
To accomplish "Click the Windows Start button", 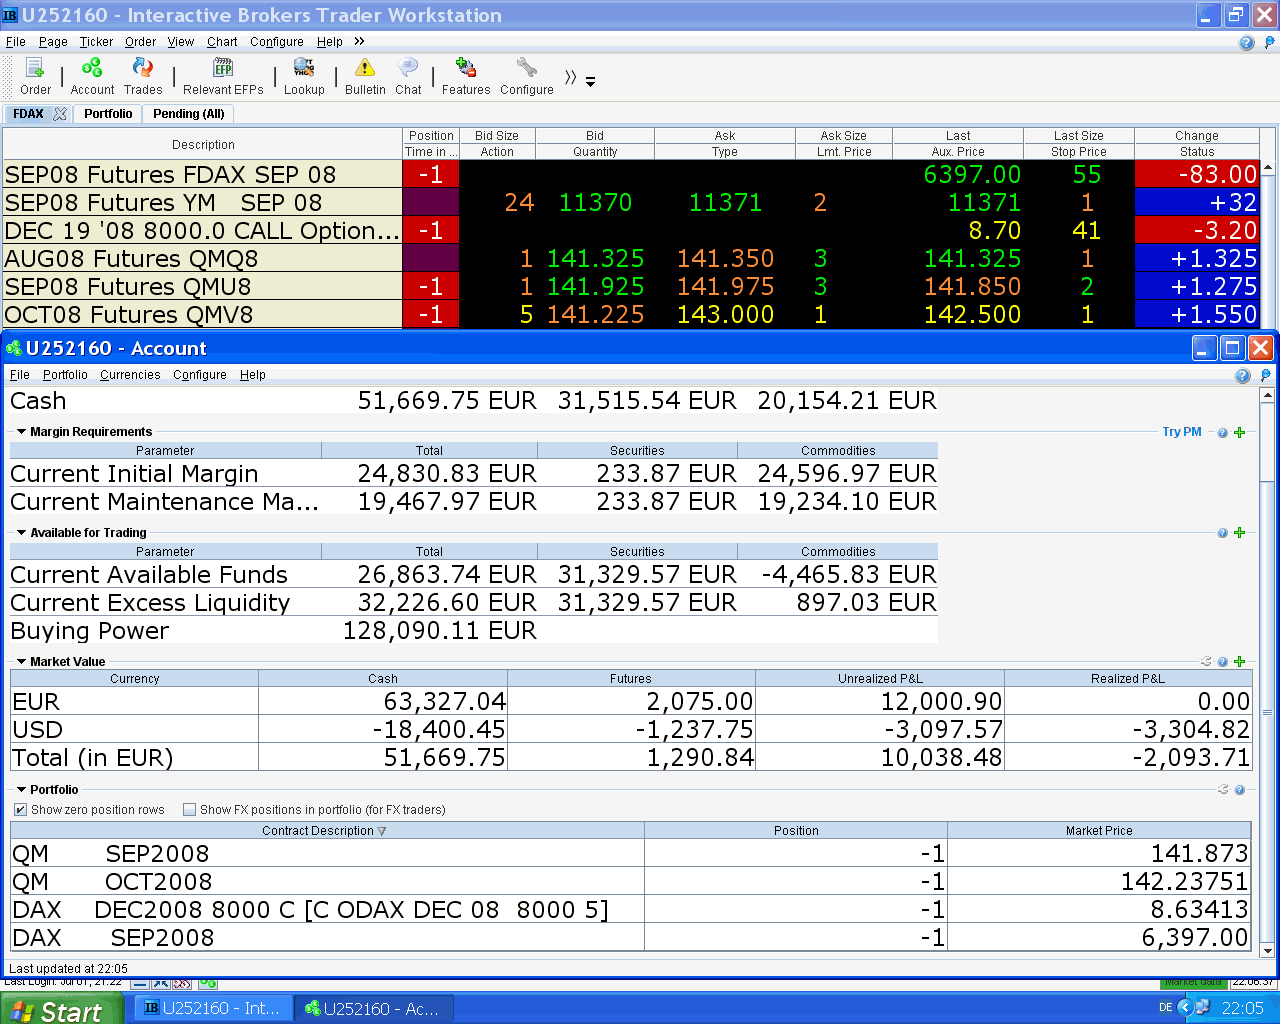I will tap(62, 1009).
